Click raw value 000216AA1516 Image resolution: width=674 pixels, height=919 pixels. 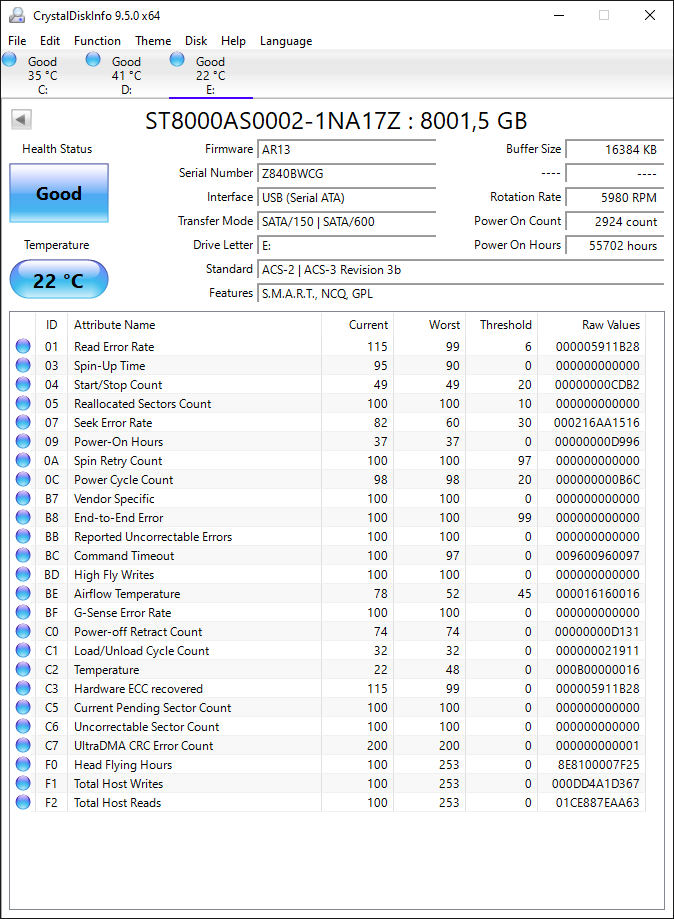[597, 423]
